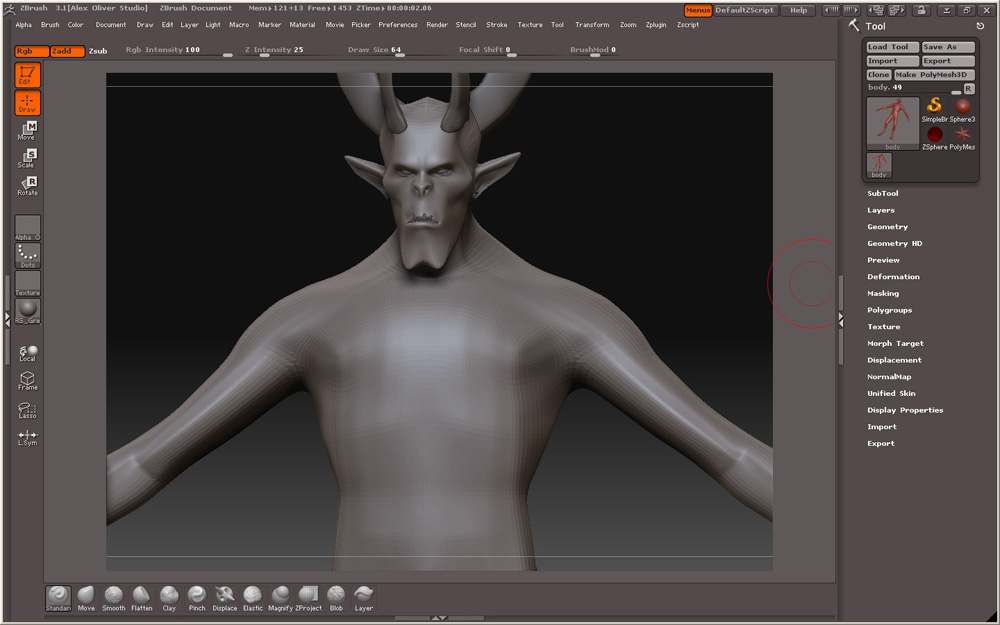
Task: Pick the Move brush in bottom brush shelf
Action: click(x=86, y=598)
